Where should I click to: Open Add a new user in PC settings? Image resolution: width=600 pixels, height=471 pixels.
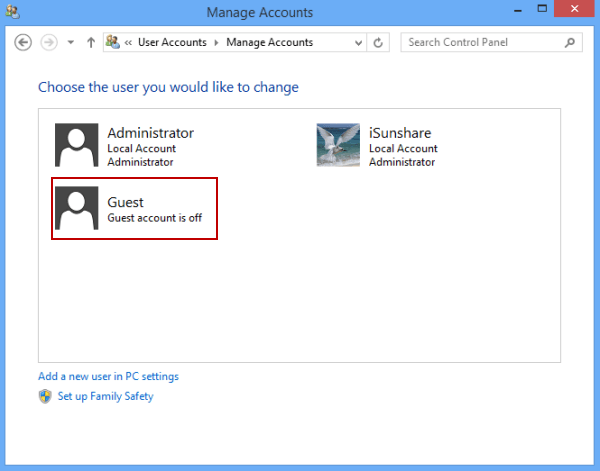[x=108, y=376]
